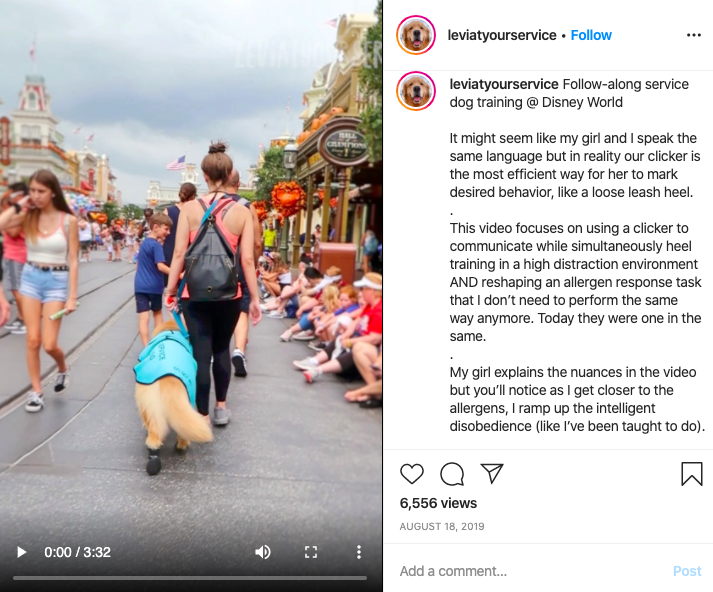Screen dimensions: 713x592
Task: Share post with paper plane icon
Action: coord(492,473)
